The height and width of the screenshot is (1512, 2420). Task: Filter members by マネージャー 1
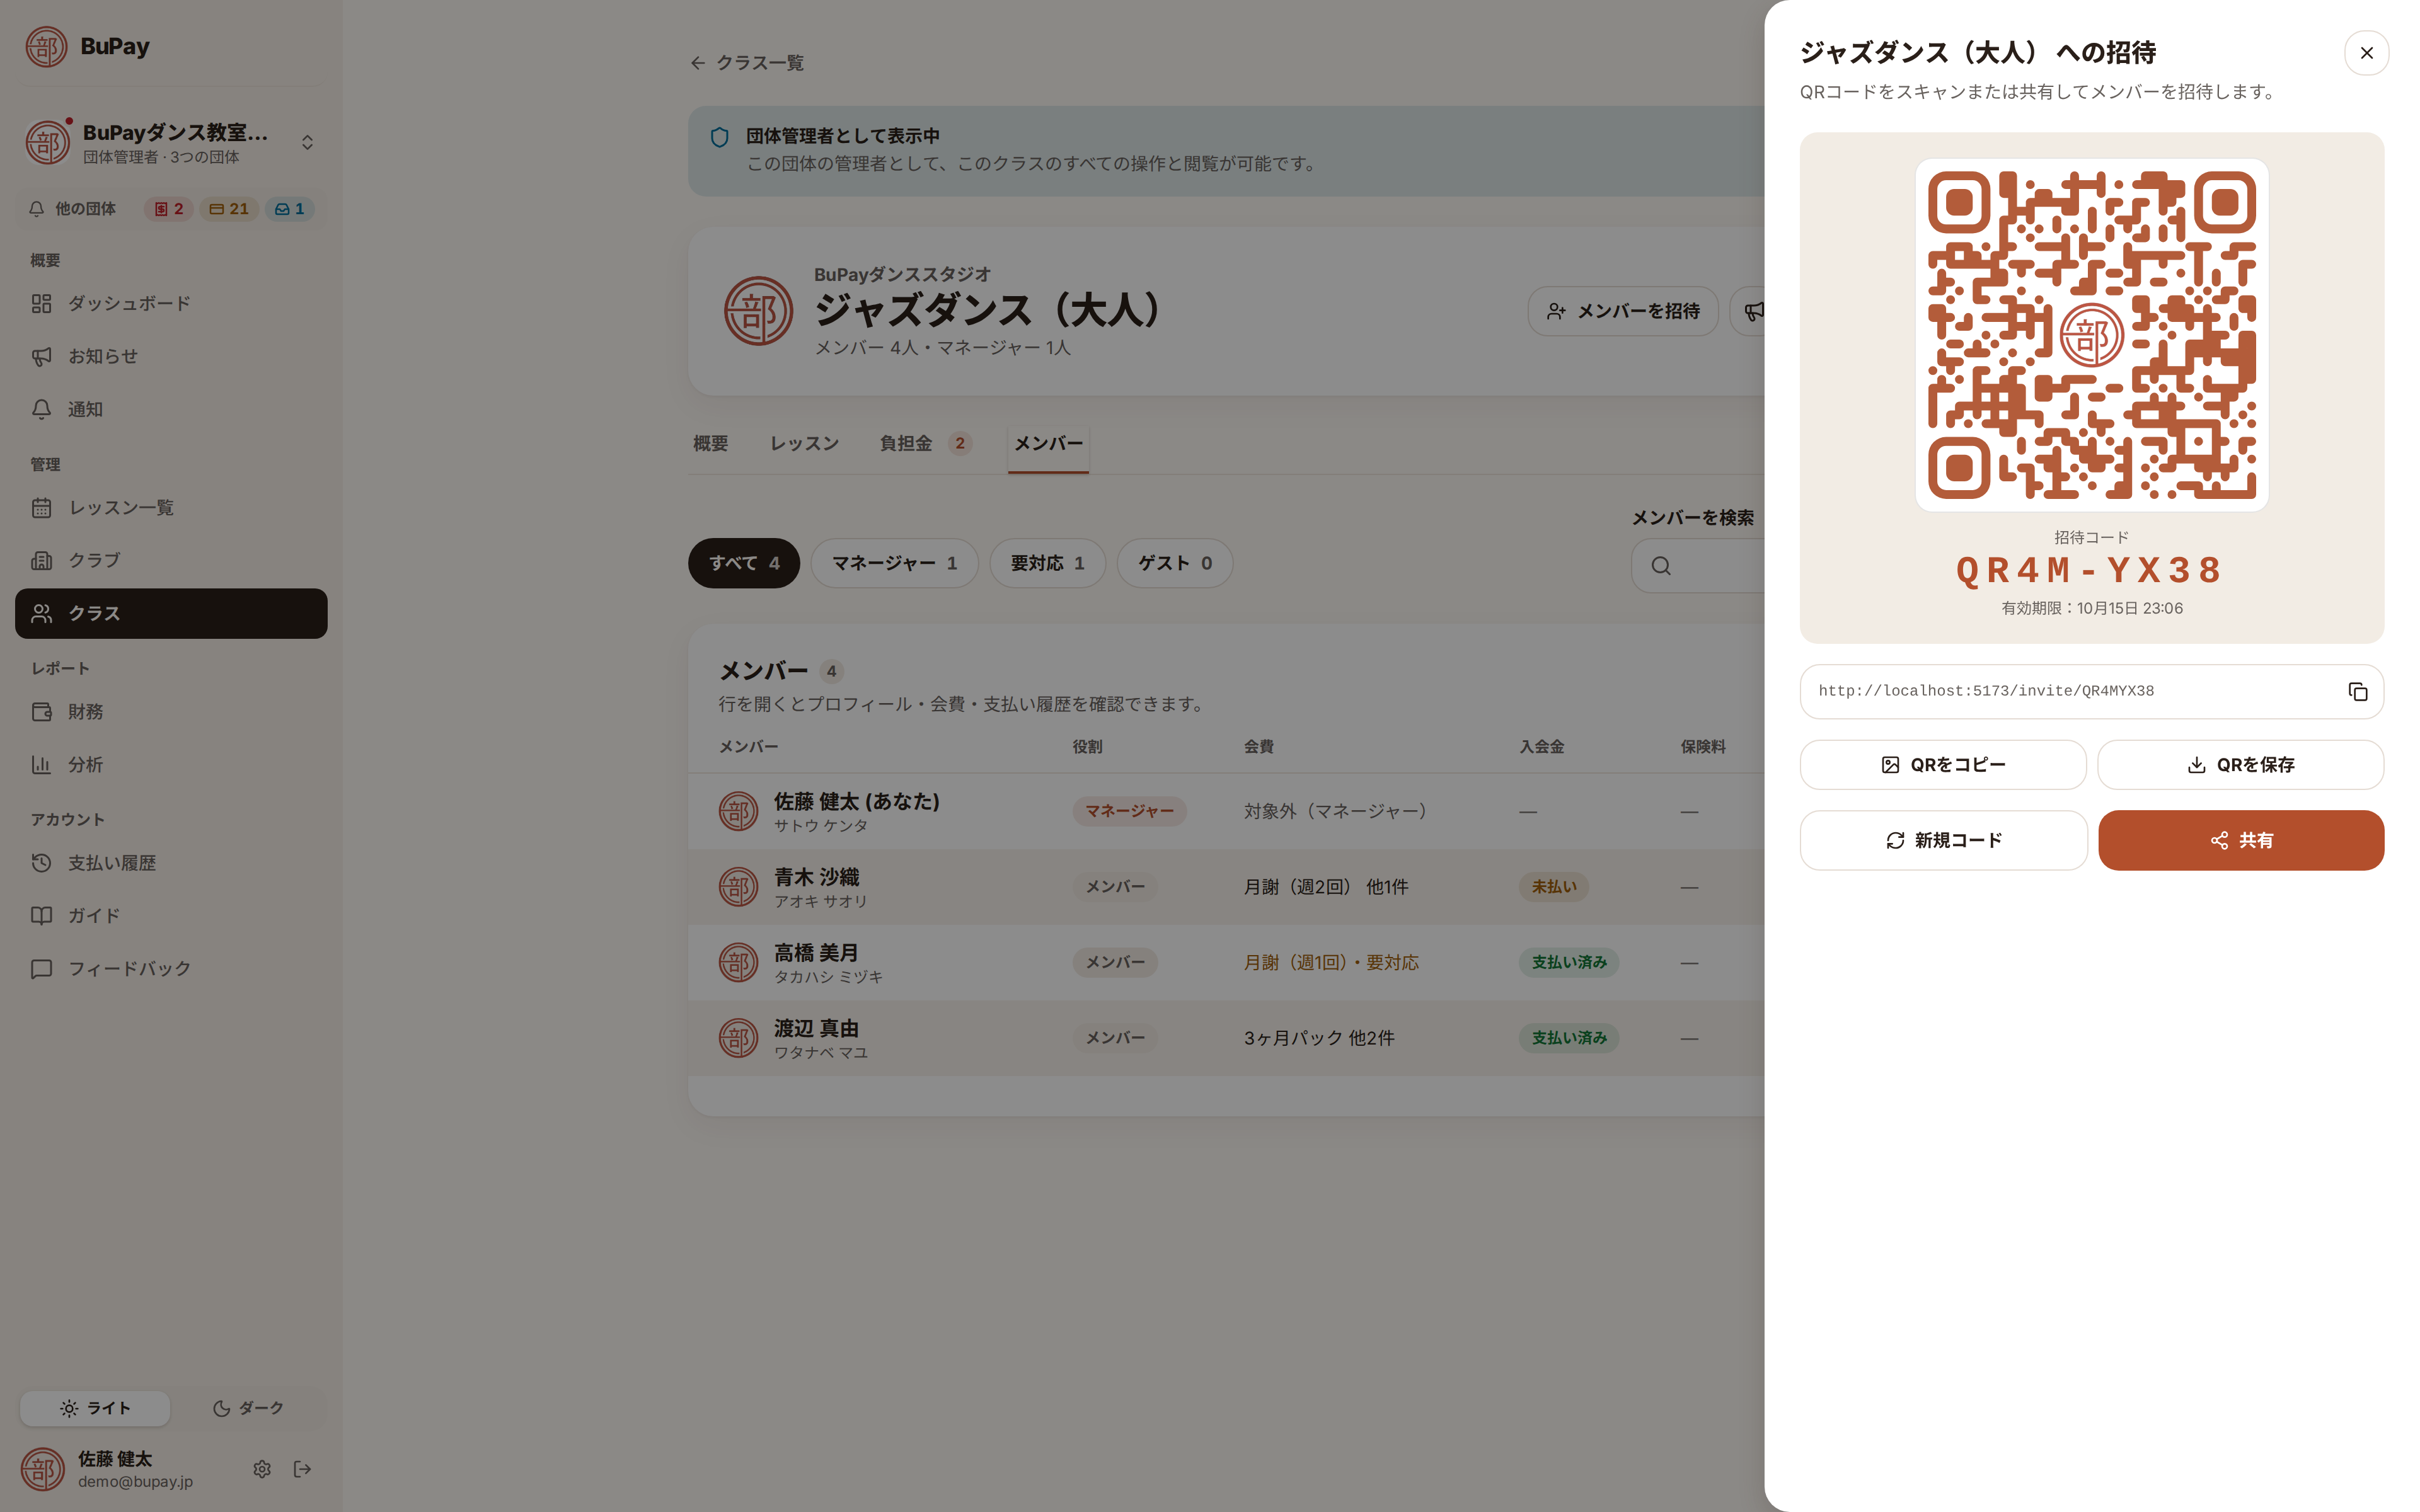(x=894, y=563)
